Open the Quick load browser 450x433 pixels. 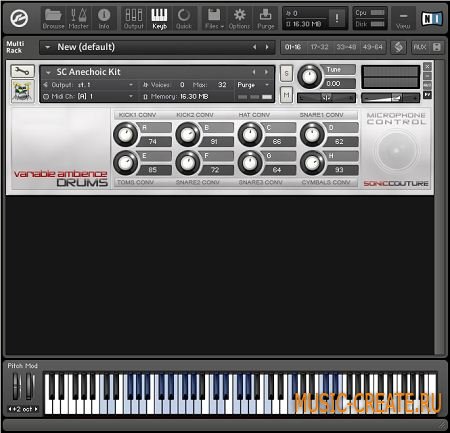point(184,19)
